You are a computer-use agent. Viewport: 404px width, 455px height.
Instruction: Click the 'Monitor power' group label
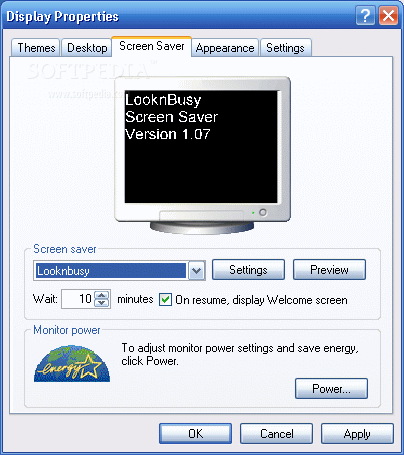coord(67,330)
